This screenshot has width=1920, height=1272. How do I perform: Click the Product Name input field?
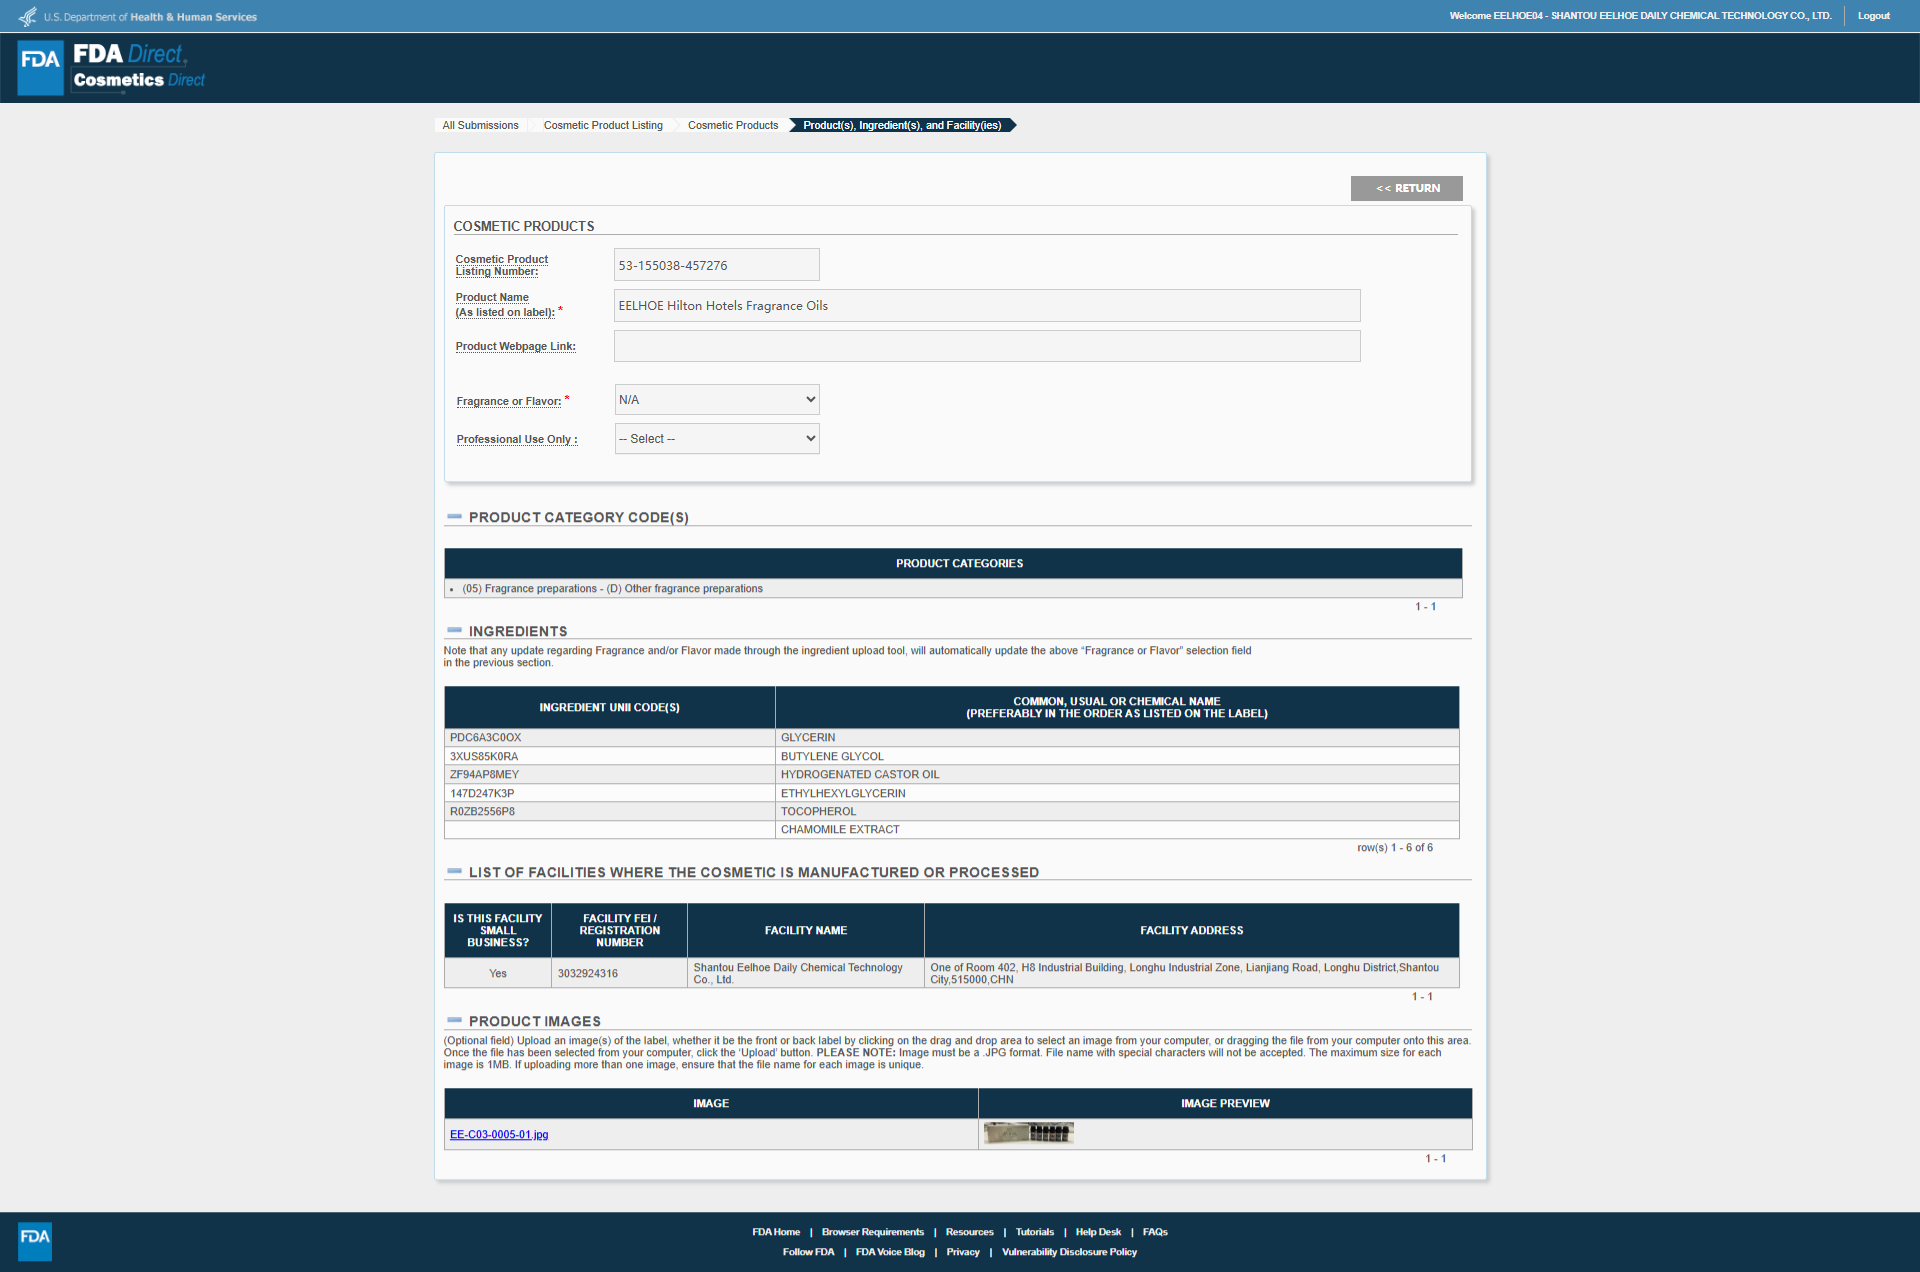pos(987,306)
